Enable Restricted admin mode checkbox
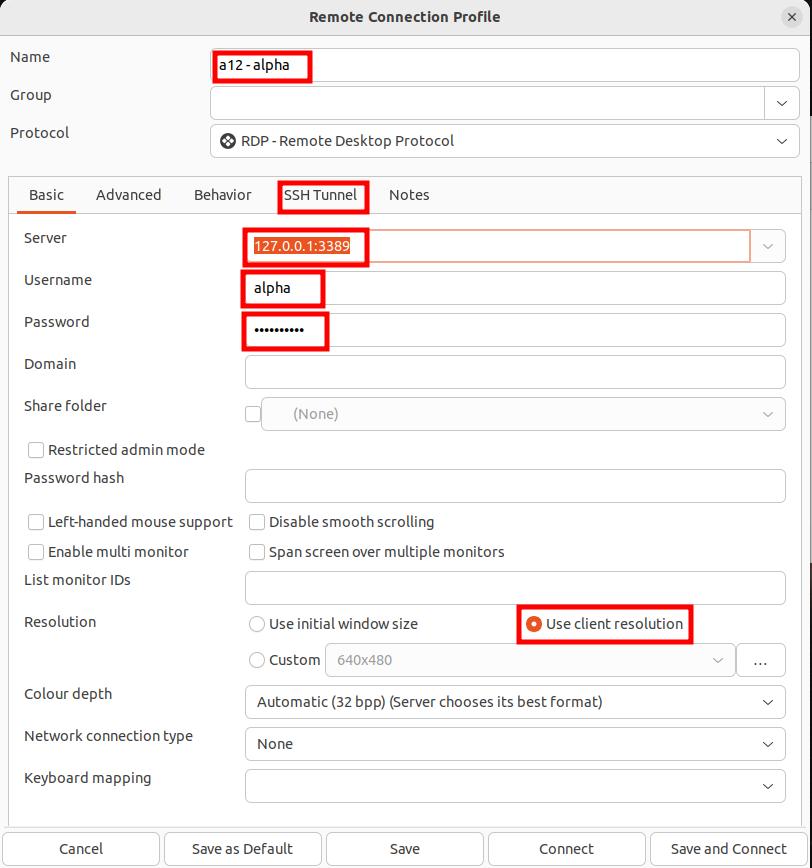 click(36, 450)
